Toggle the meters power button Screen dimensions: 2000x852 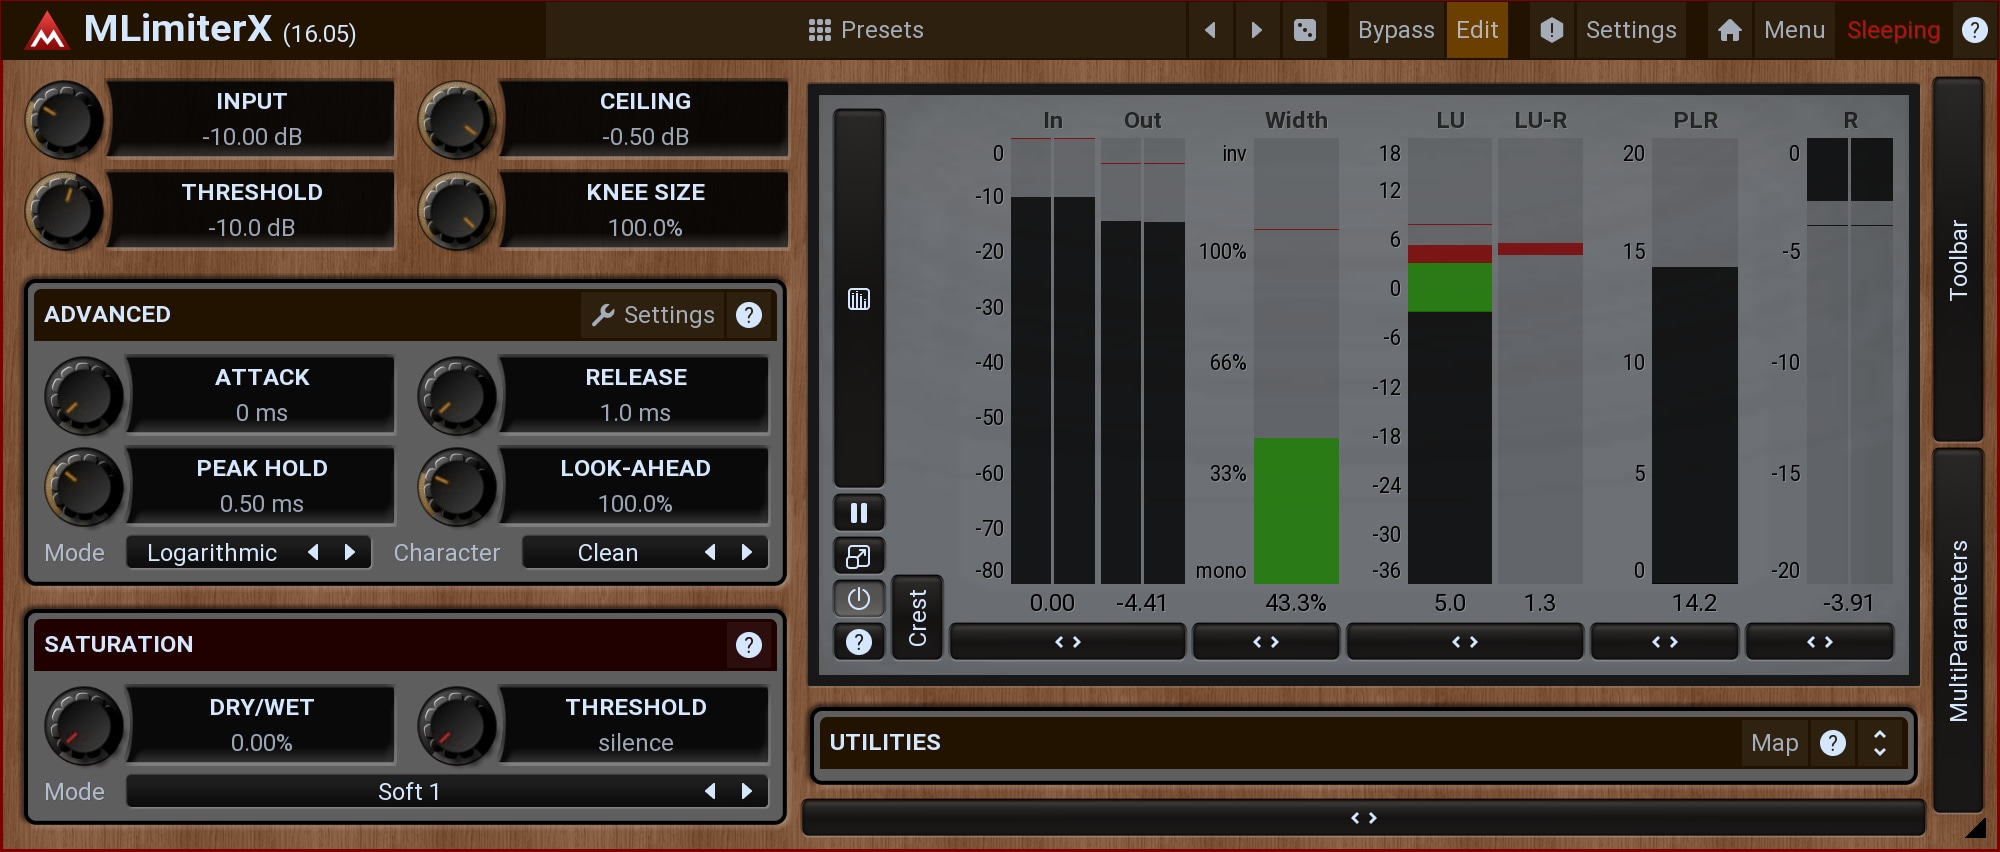859,599
